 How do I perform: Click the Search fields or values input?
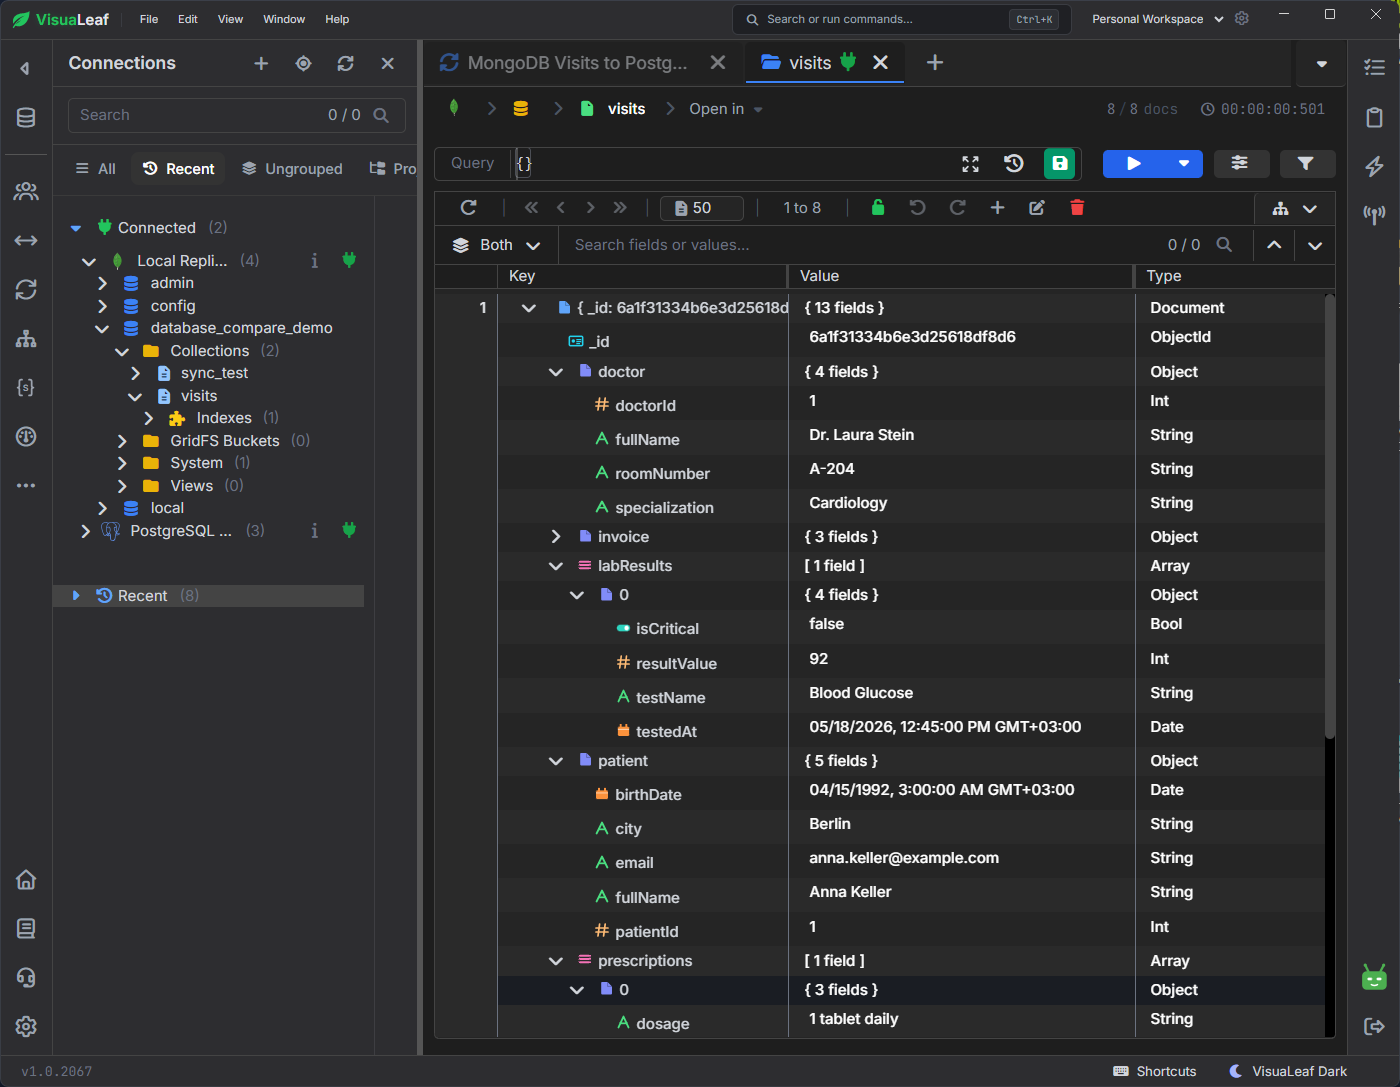[x=860, y=245]
